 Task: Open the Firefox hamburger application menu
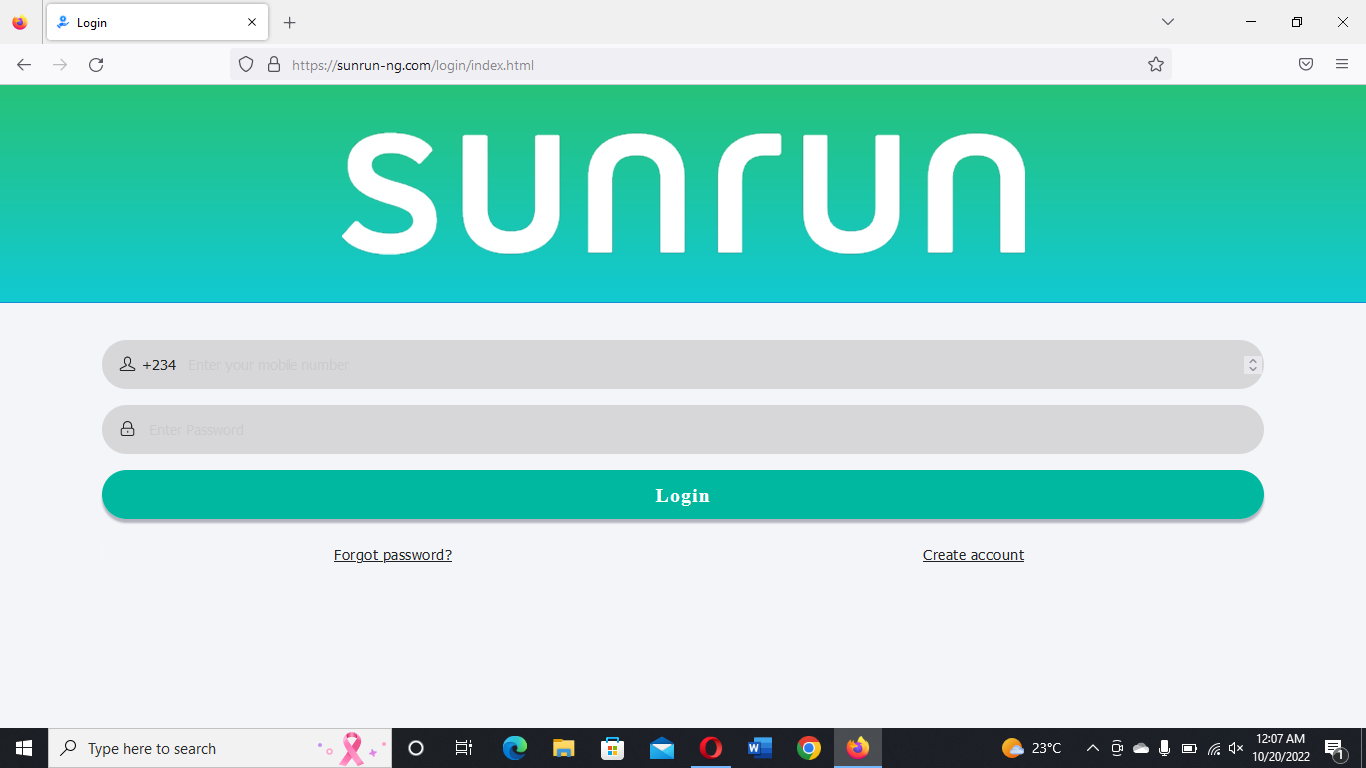click(1342, 65)
